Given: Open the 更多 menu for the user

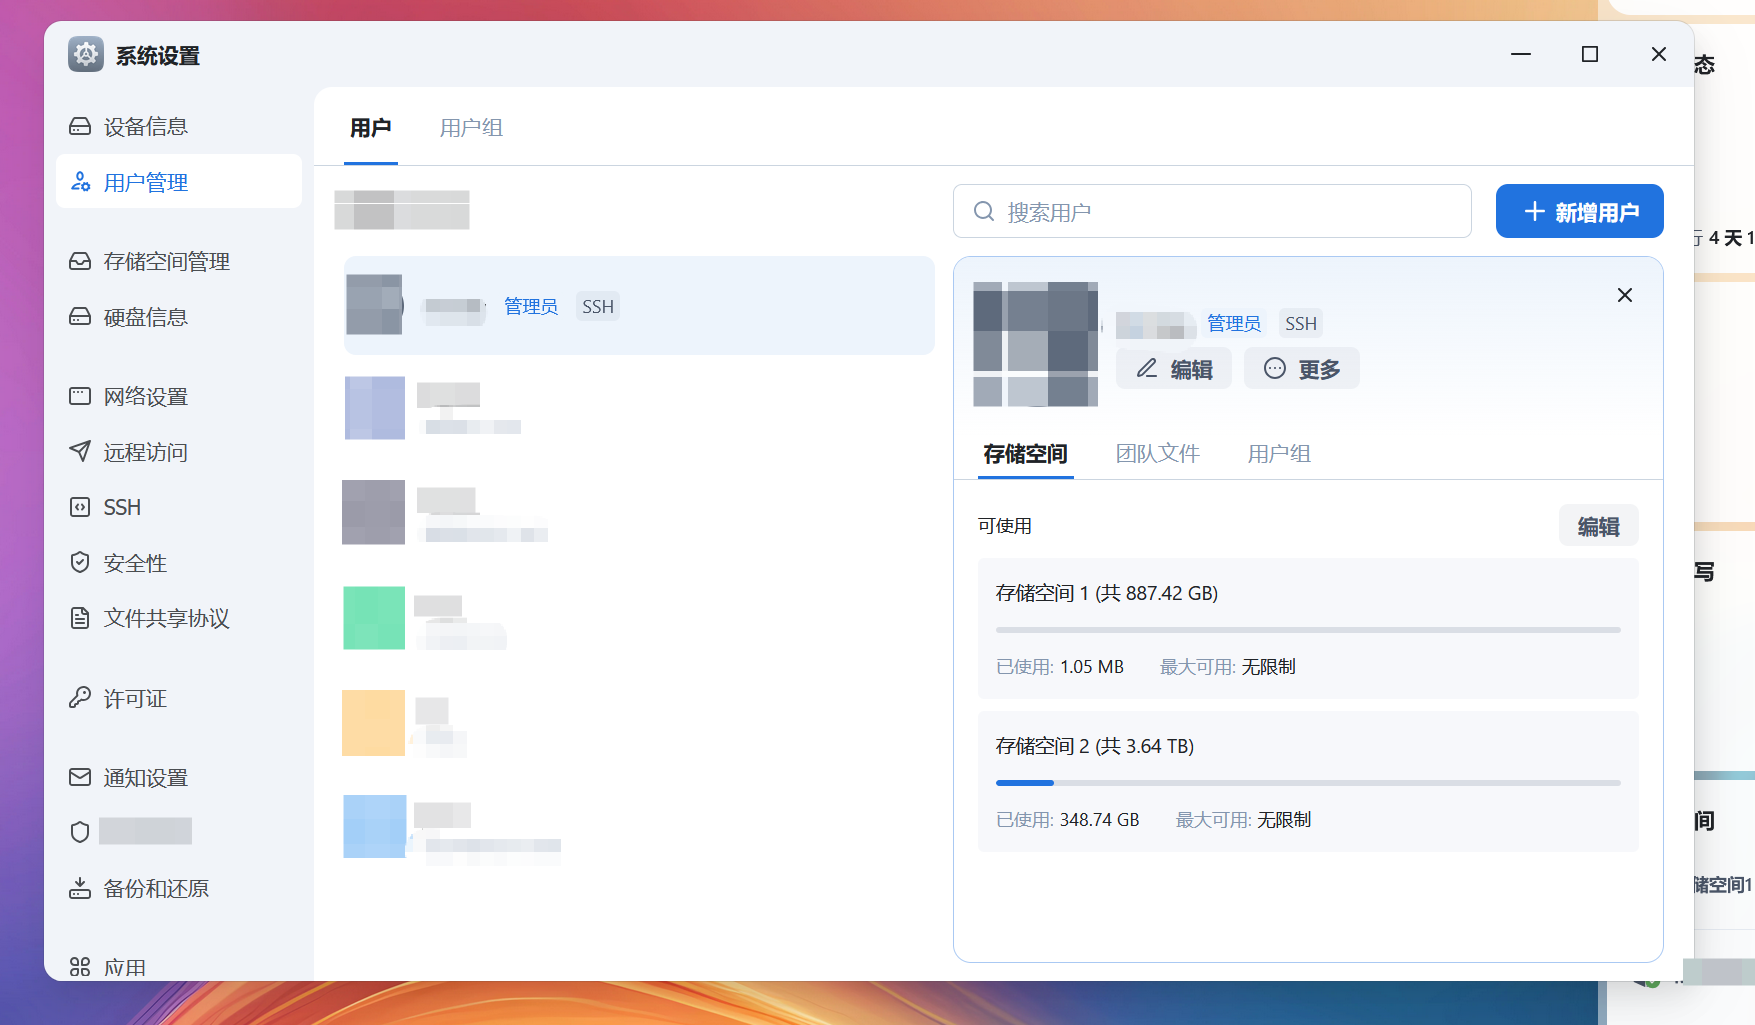Looking at the screenshot, I should pyautogui.click(x=1301, y=368).
